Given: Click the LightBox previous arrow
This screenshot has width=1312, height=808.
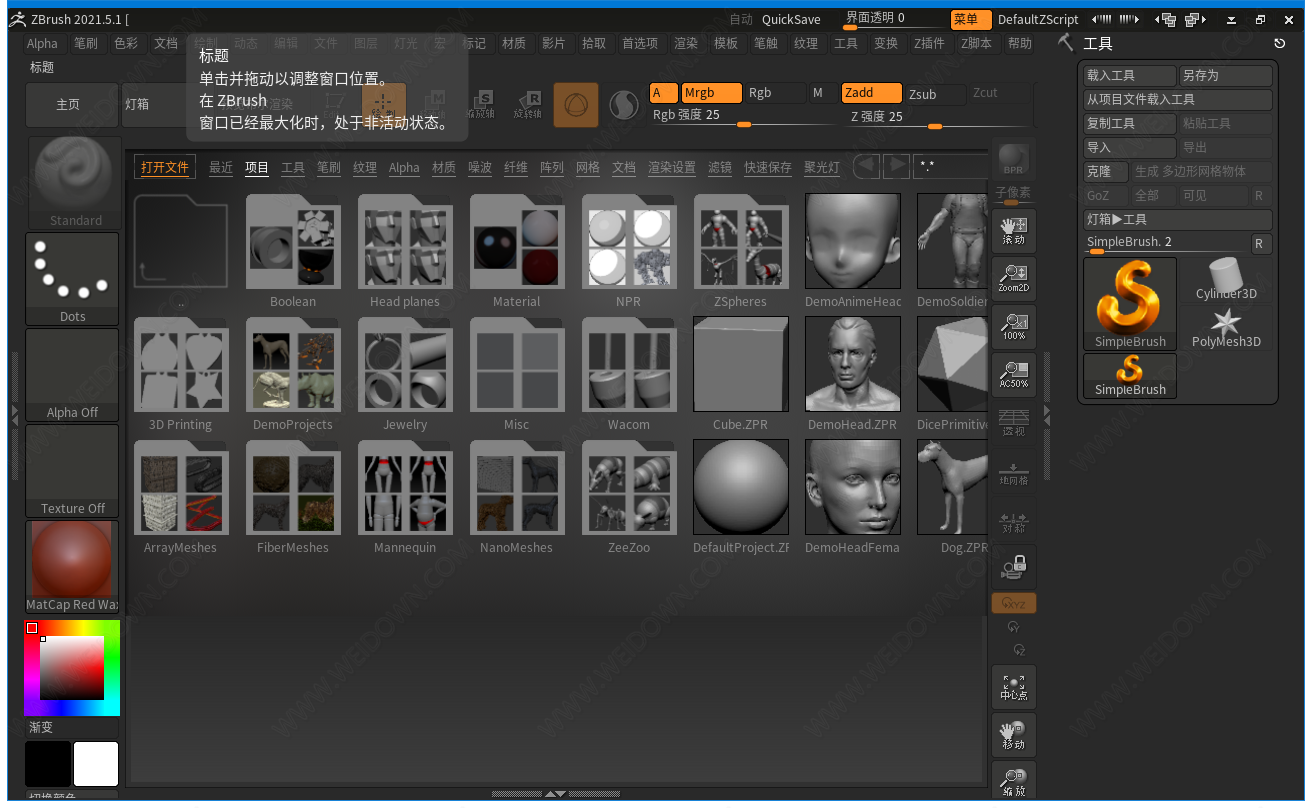Looking at the screenshot, I should (x=866, y=166).
